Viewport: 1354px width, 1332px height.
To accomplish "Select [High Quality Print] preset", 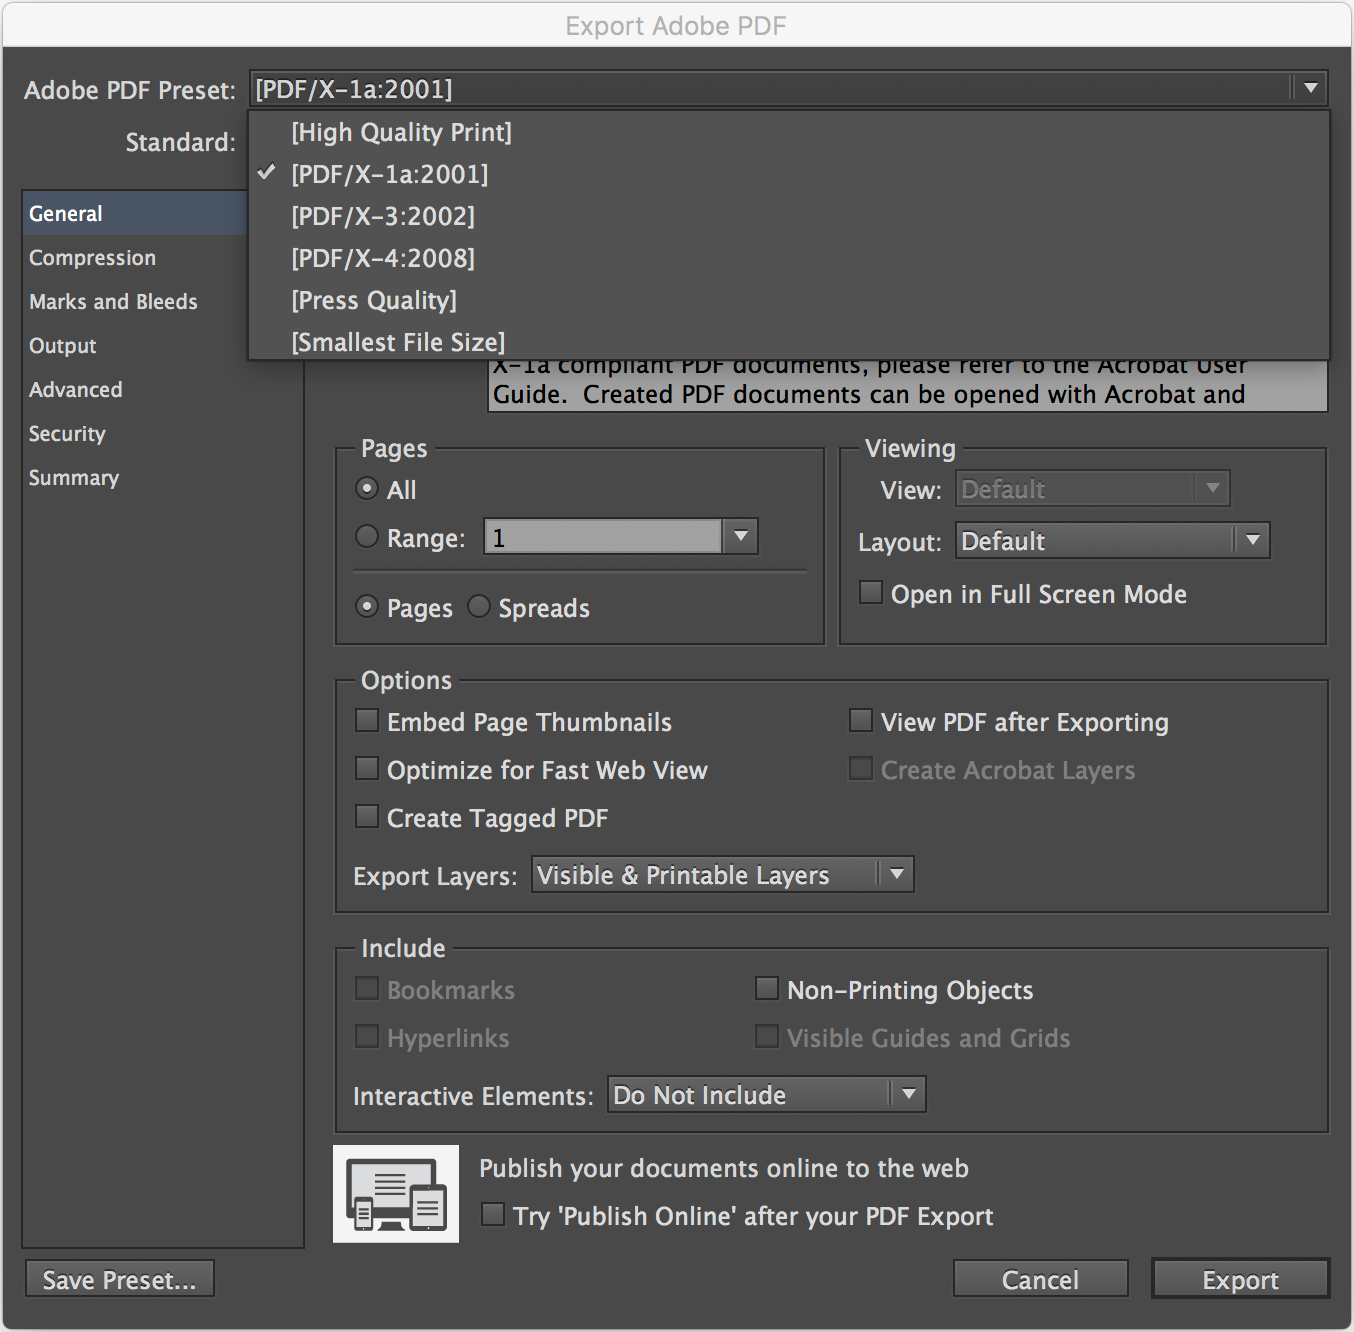I will pyautogui.click(x=789, y=132).
